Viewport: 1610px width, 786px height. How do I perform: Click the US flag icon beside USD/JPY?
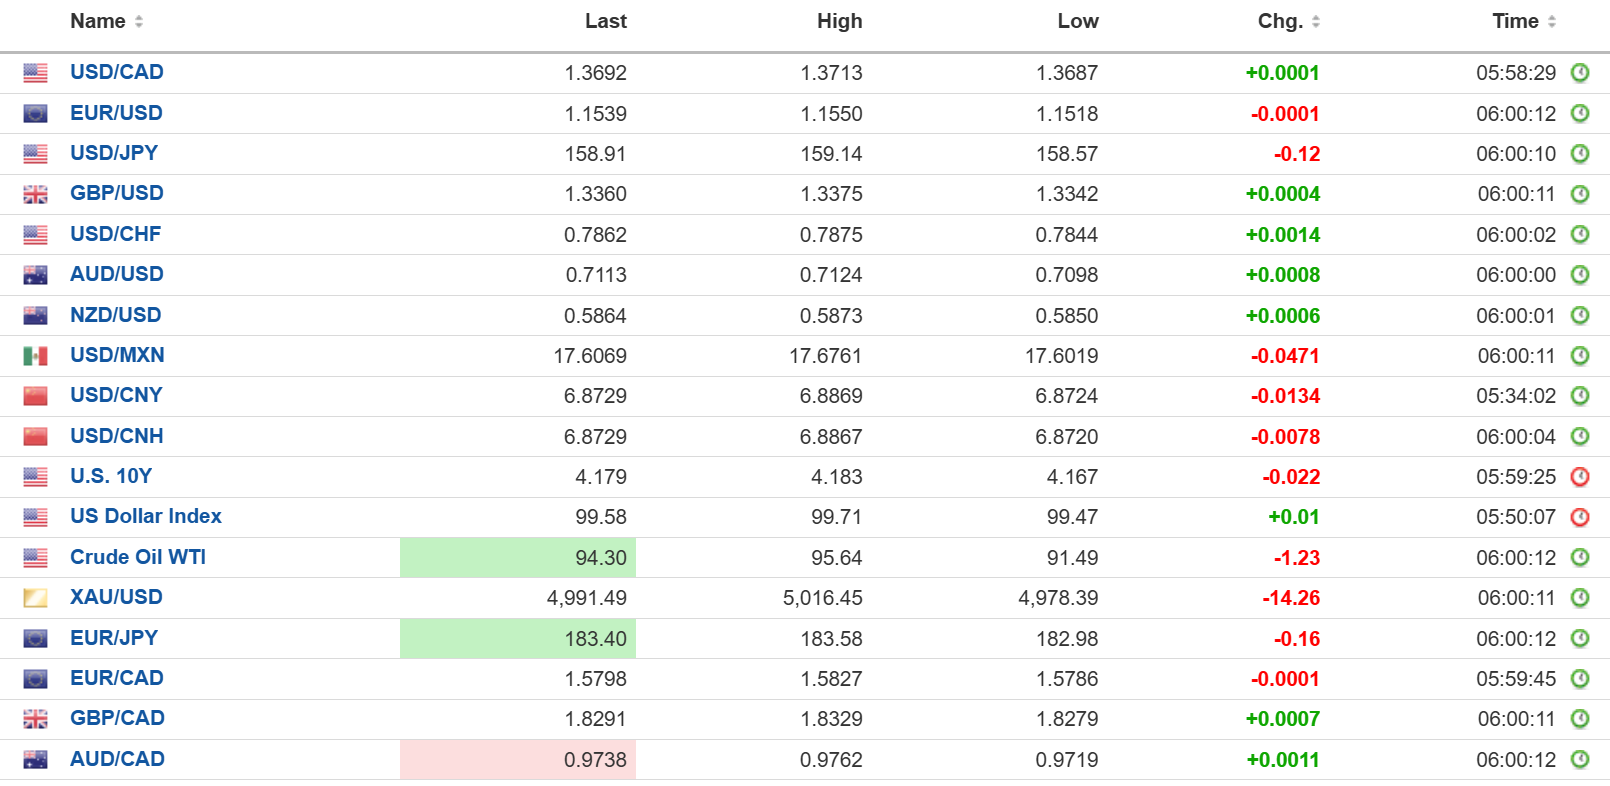click(x=35, y=154)
